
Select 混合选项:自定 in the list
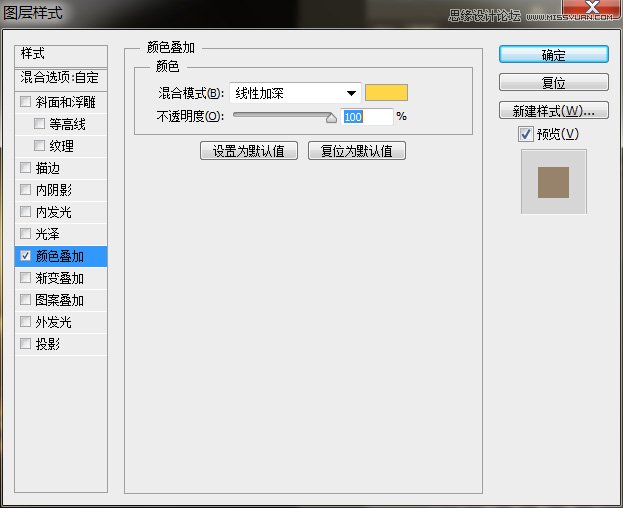pos(61,78)
